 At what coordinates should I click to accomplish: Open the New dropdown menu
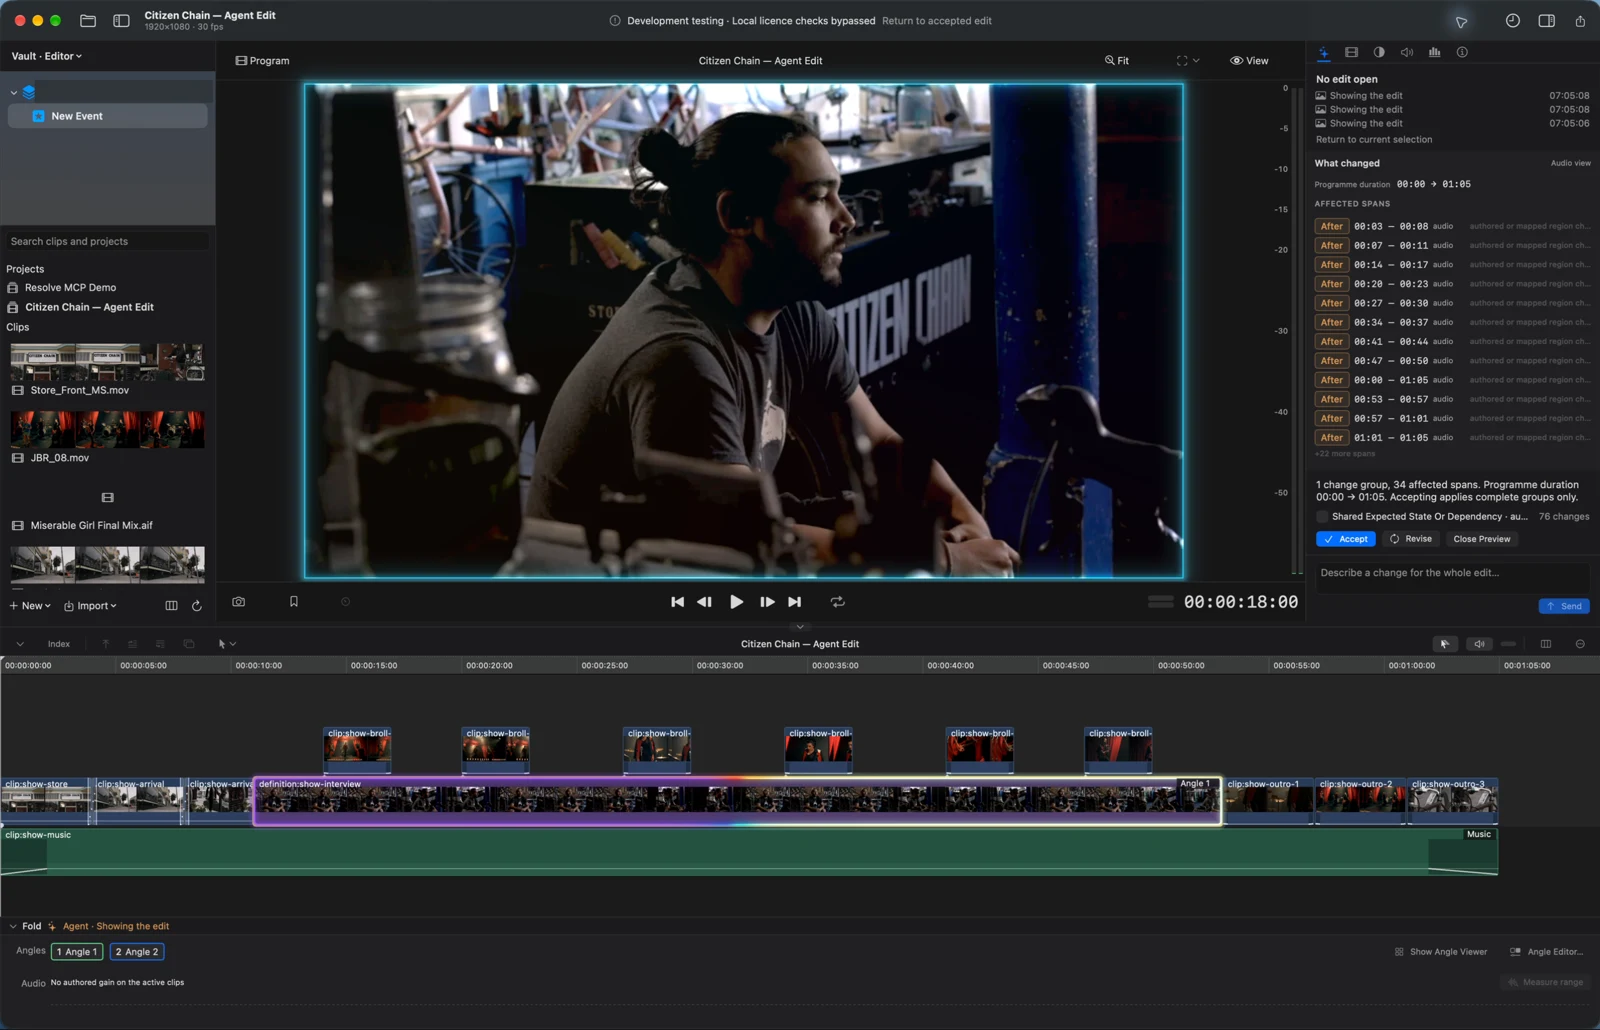30,606
